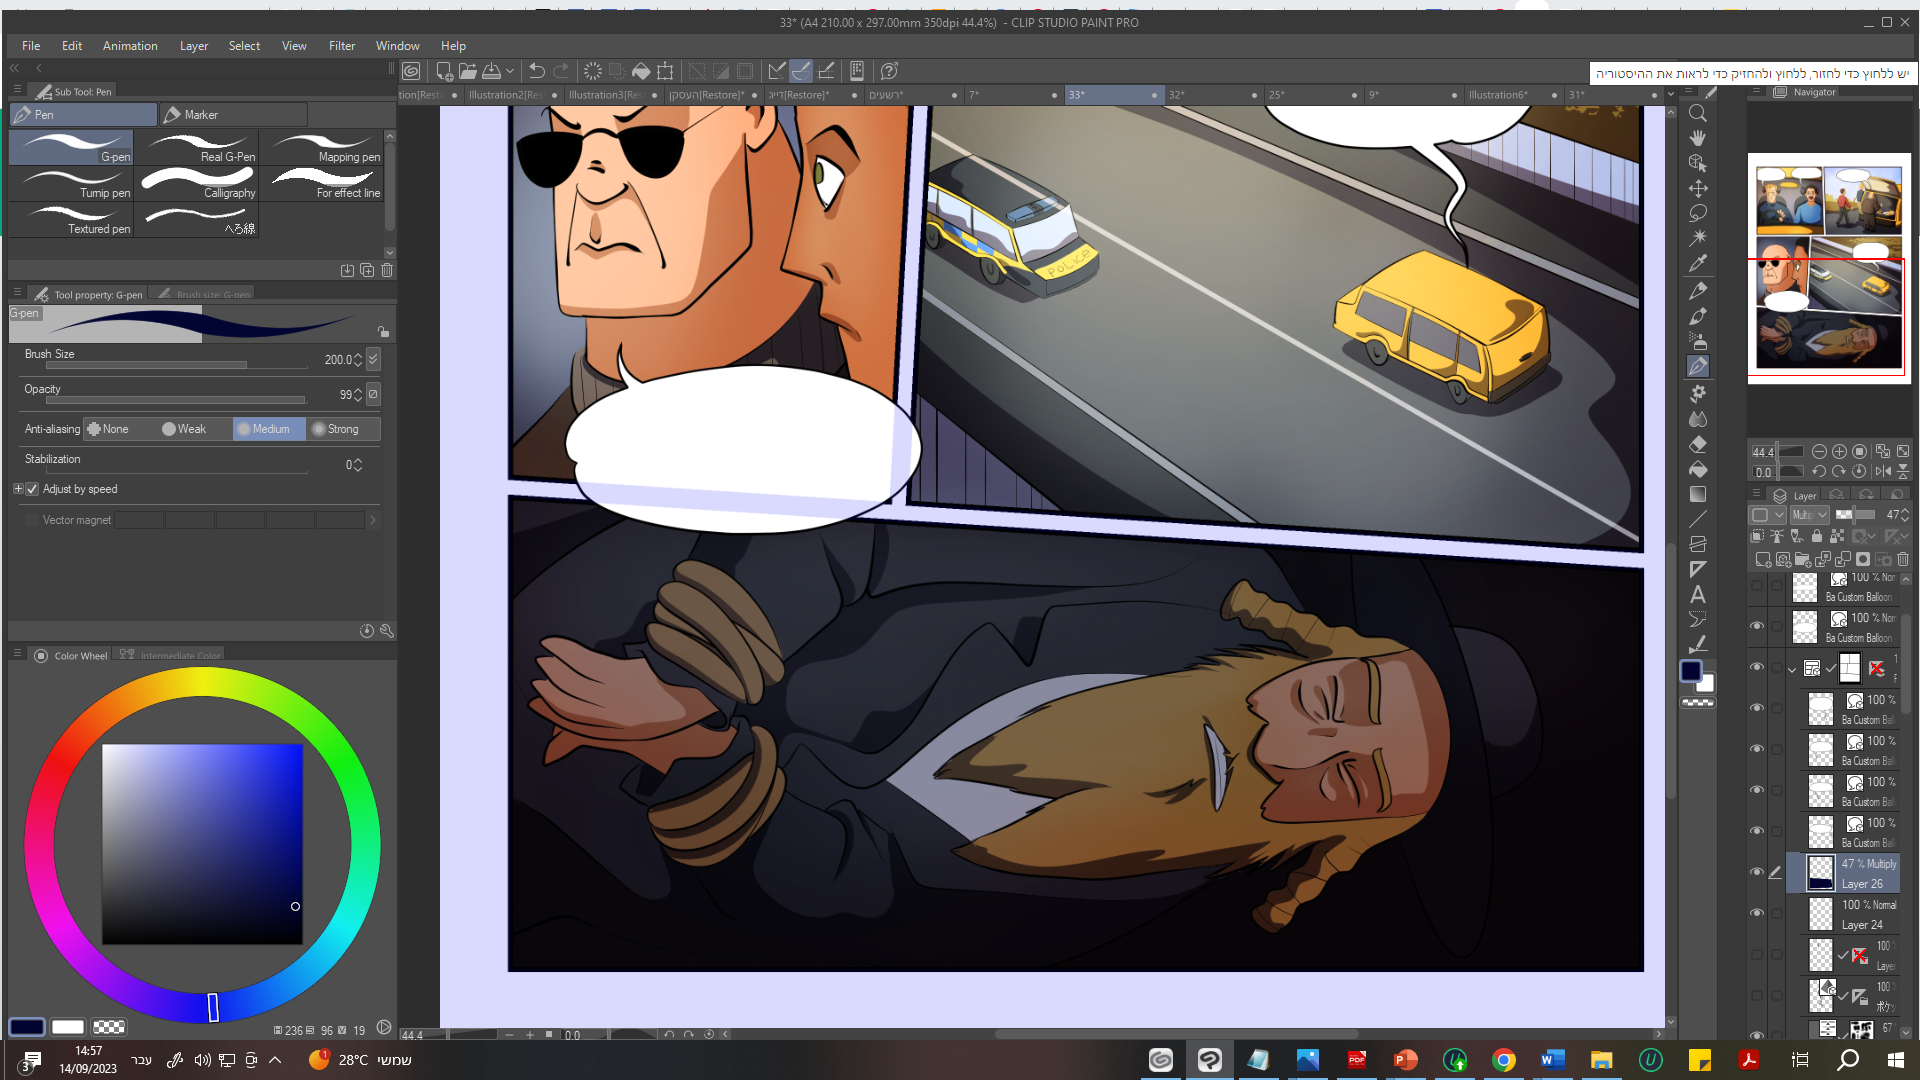
Task: Click the dark blue main color swatch
Action: tap(27, 1027)
